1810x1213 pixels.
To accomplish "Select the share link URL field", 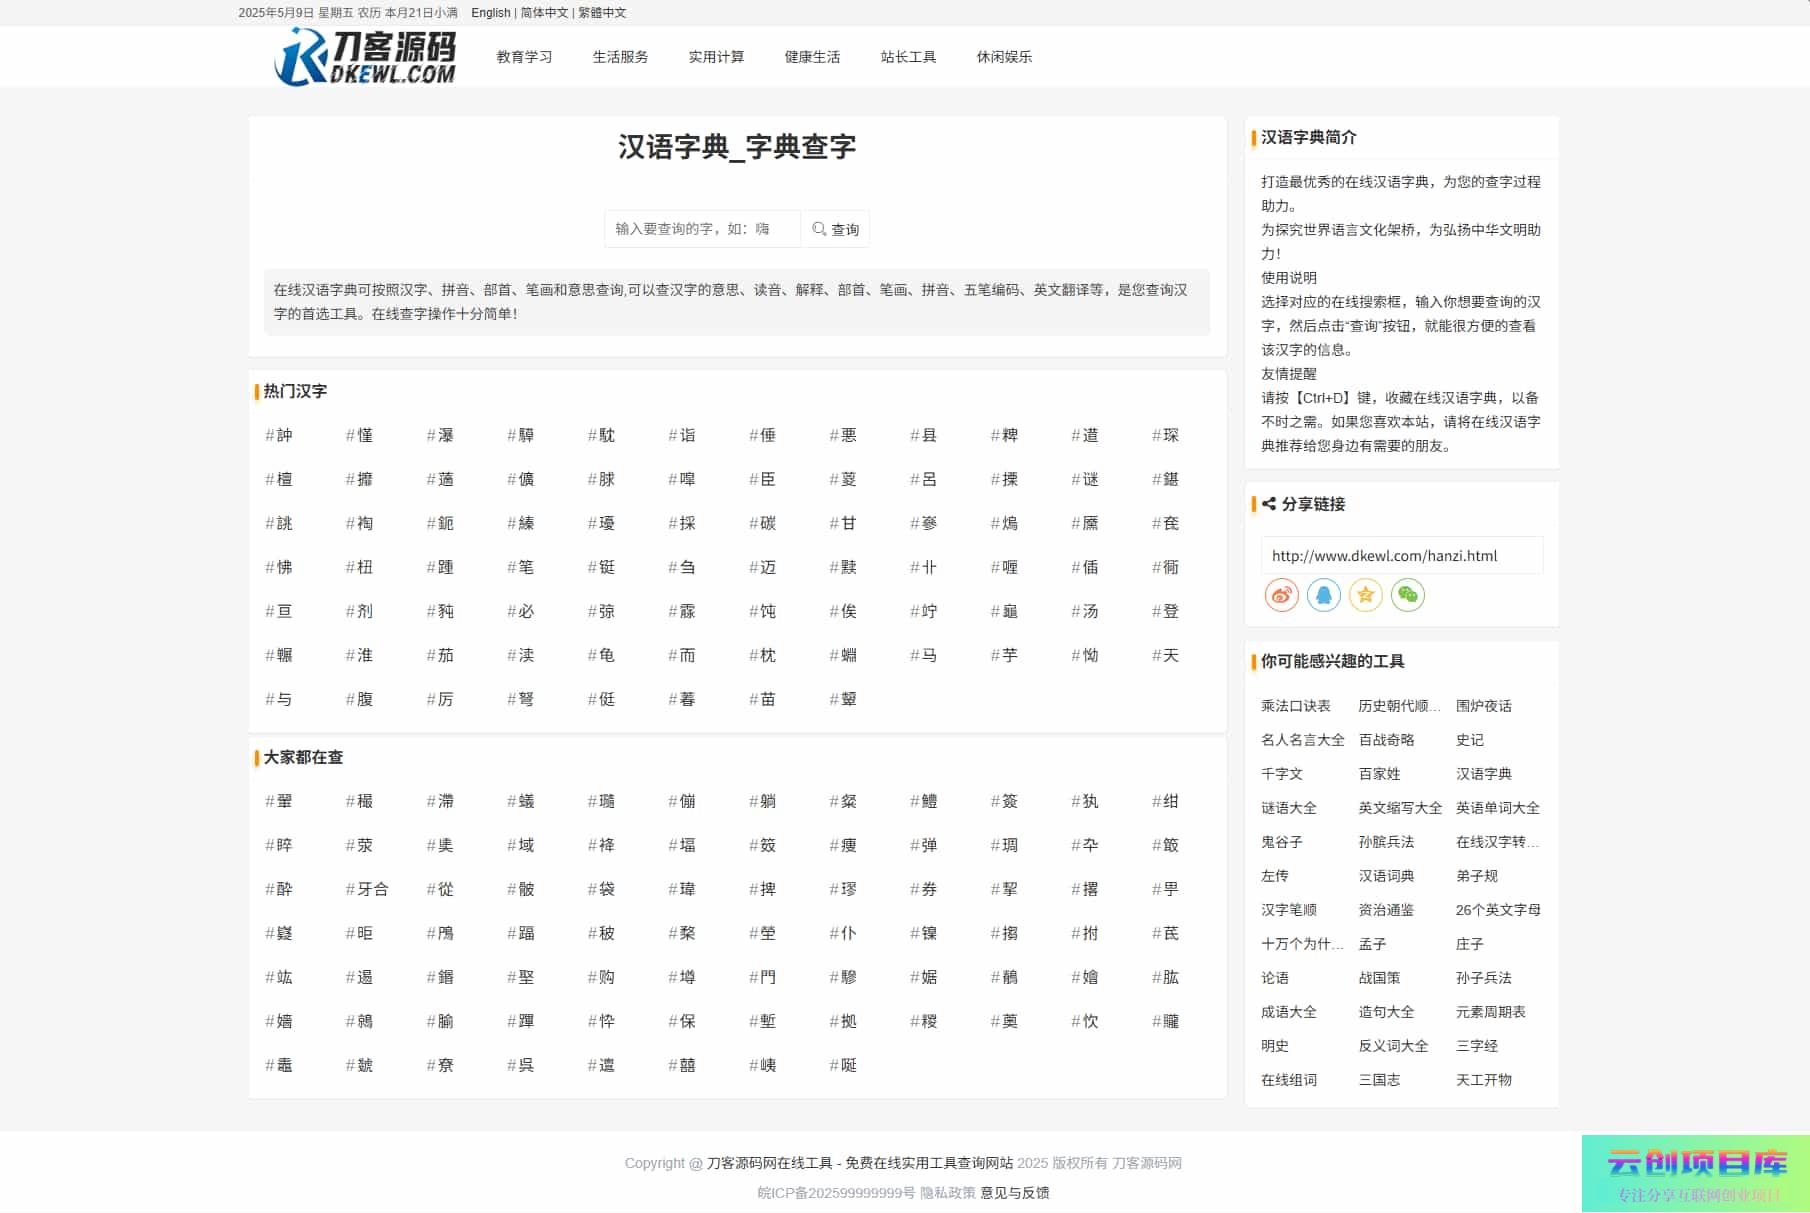I will click(1400, 556).
